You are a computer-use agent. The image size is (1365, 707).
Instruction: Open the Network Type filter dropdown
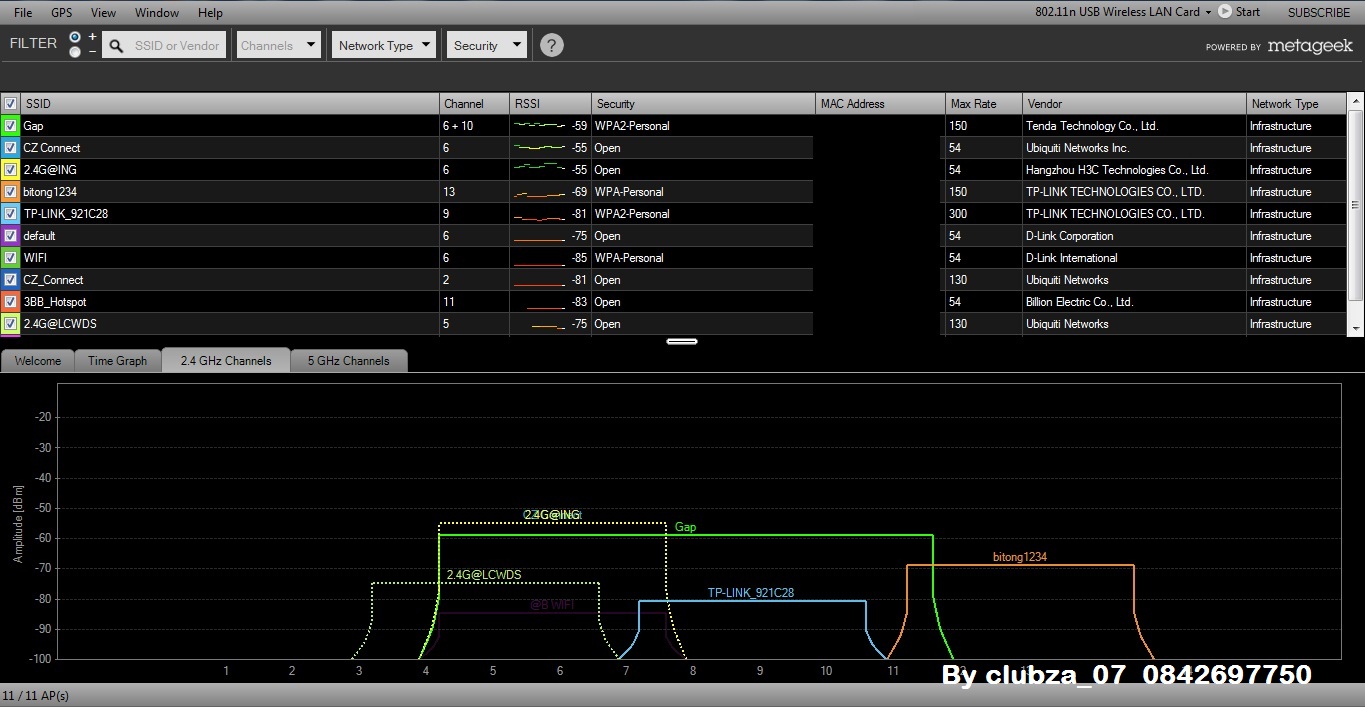[385, 45]
